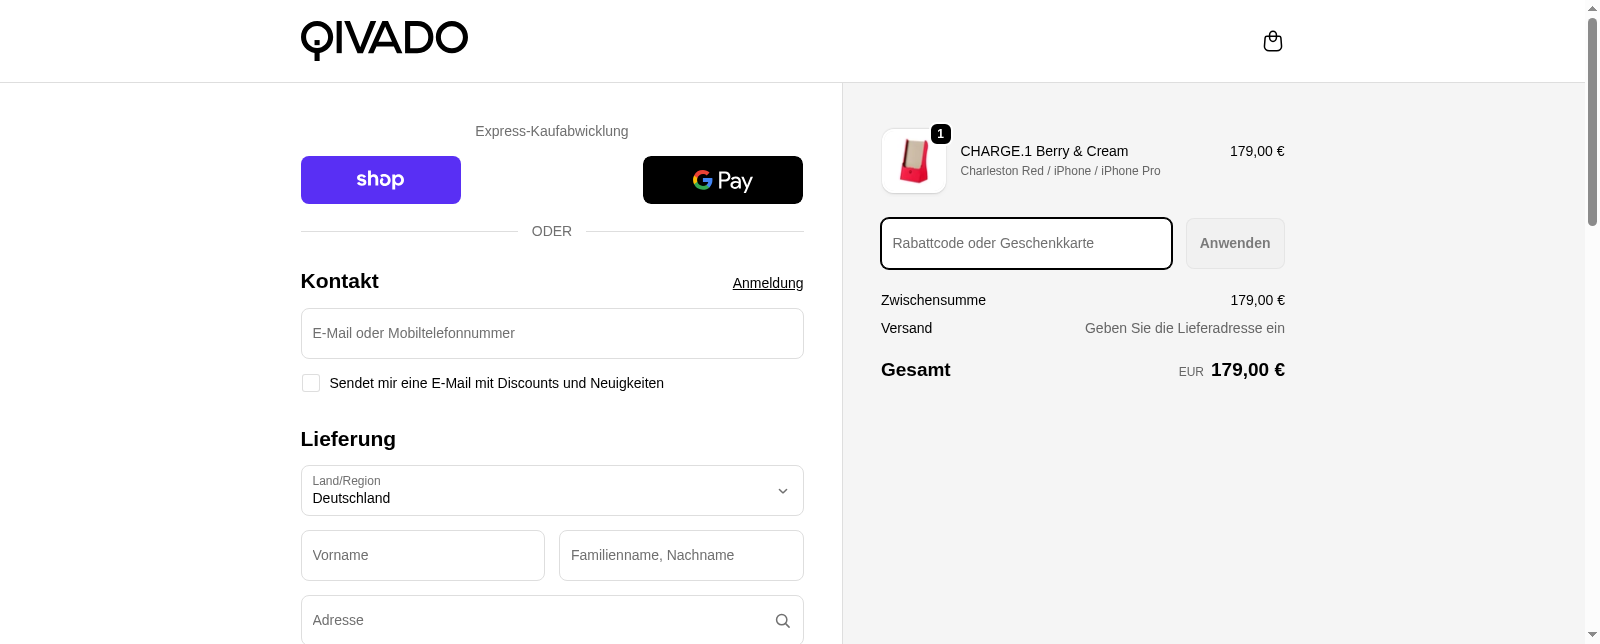Viewport: 1600px width, 644px height.
Task: Click the quantity badge on product image
Action: click(940, 134)
